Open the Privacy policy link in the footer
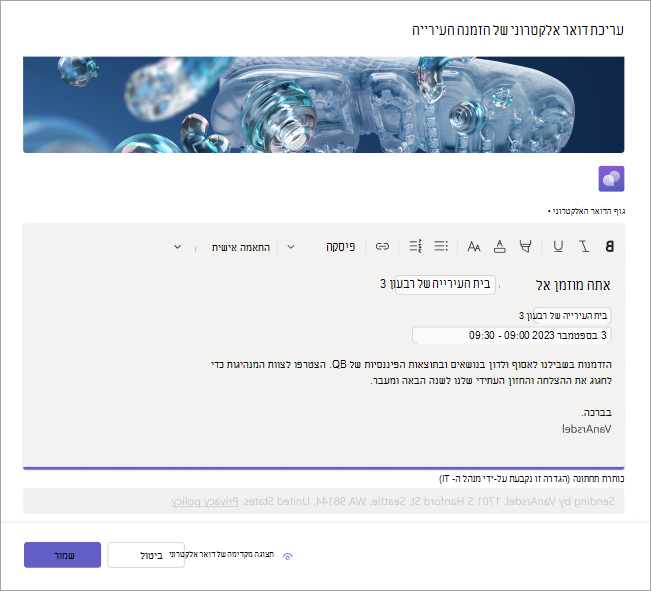The image size is (651, 591). [x=205, y=501]
